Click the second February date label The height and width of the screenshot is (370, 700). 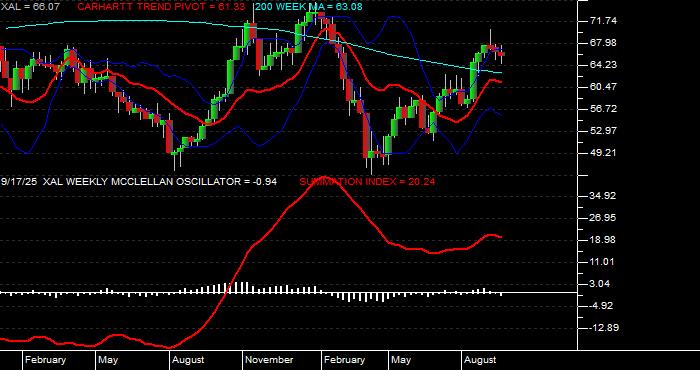(x=345, y=360)
